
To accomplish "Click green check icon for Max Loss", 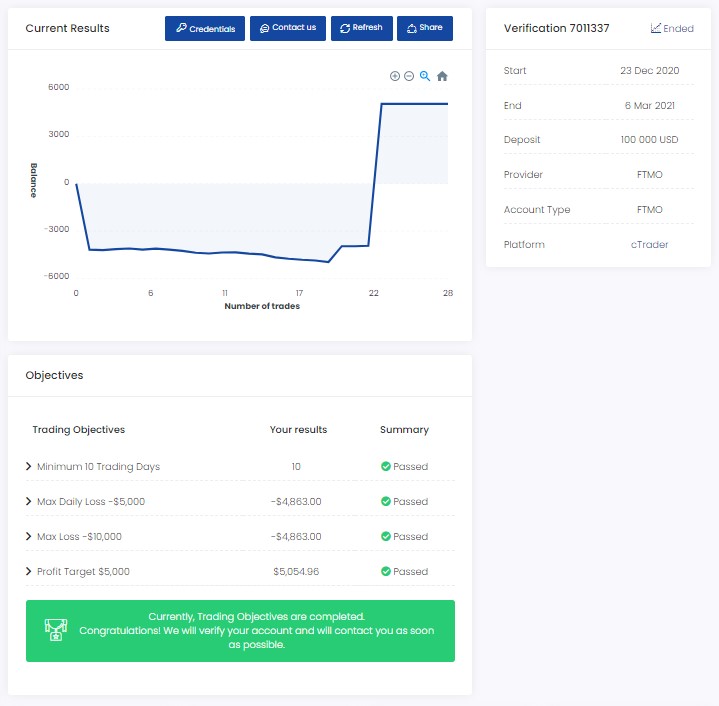I will point(385,537).
